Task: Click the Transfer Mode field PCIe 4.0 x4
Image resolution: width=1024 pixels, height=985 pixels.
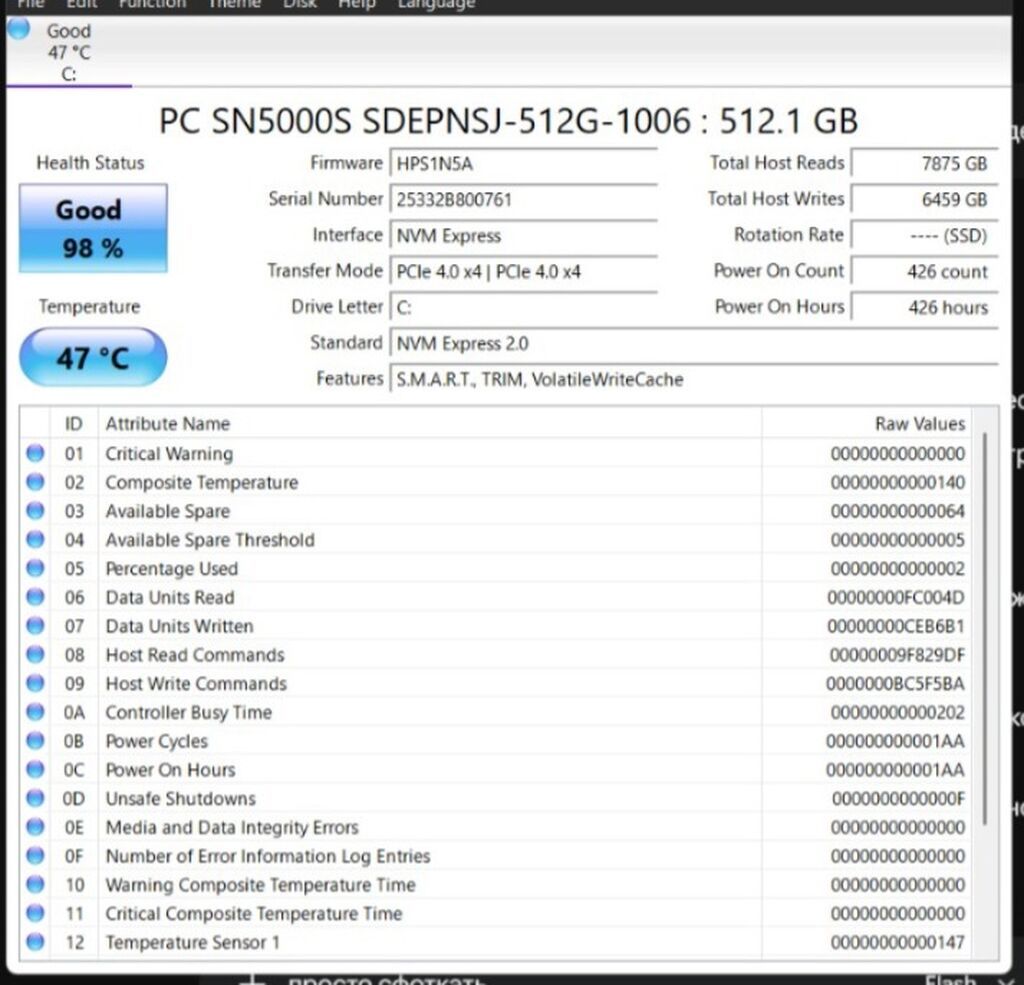Action: click(523, 271)
